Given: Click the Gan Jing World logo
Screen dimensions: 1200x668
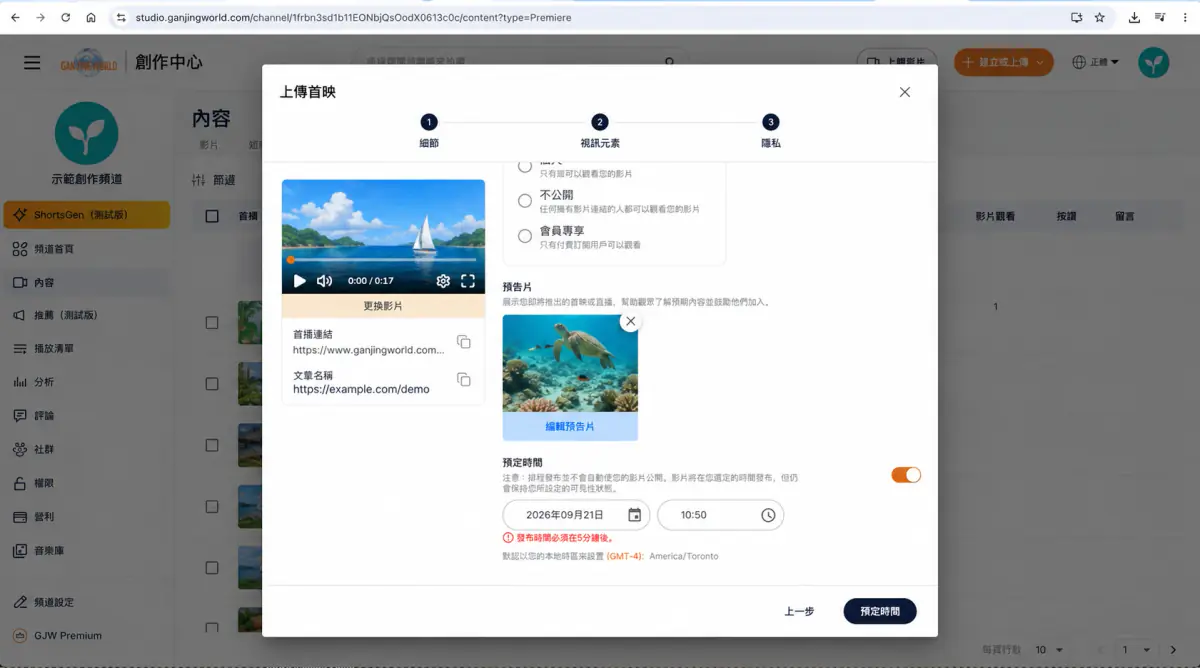Looking at the screenshot, I should (x=88, y=62).
